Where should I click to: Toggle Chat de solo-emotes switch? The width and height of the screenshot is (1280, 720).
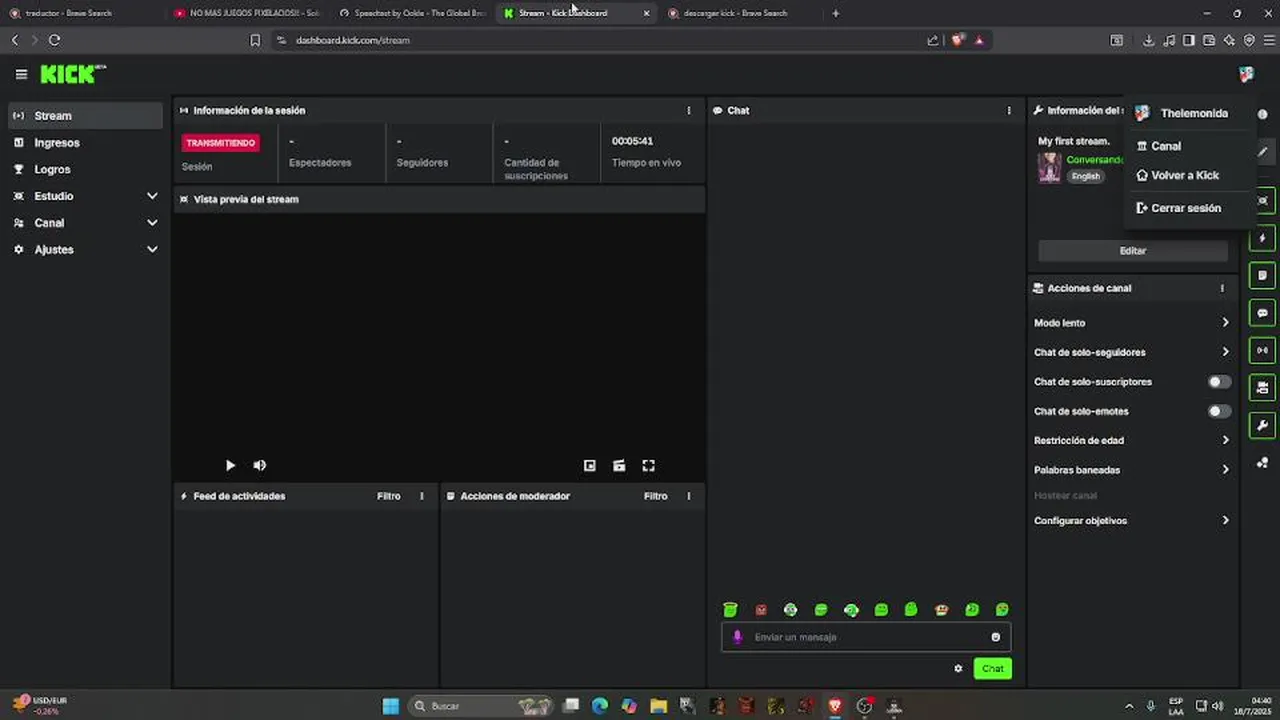click(x=1219, y=411)
